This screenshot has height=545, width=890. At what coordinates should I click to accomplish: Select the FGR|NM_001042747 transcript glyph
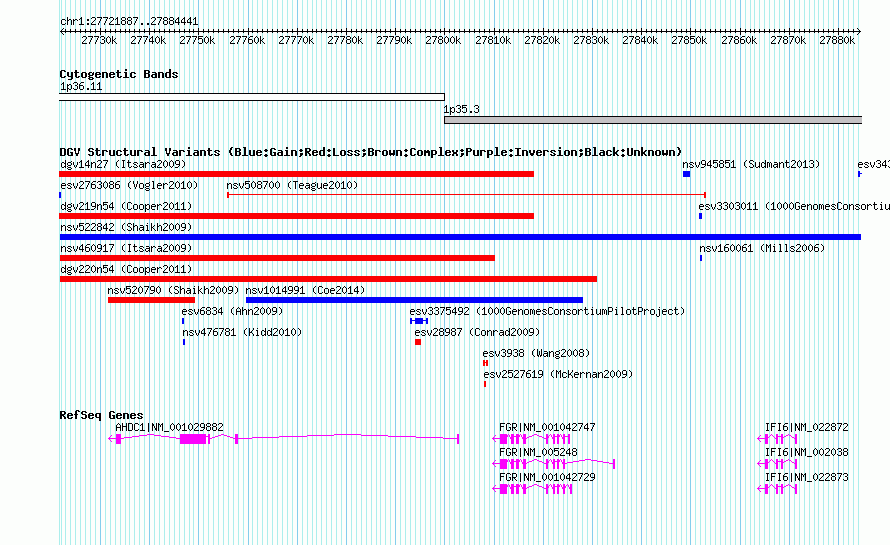531,439
